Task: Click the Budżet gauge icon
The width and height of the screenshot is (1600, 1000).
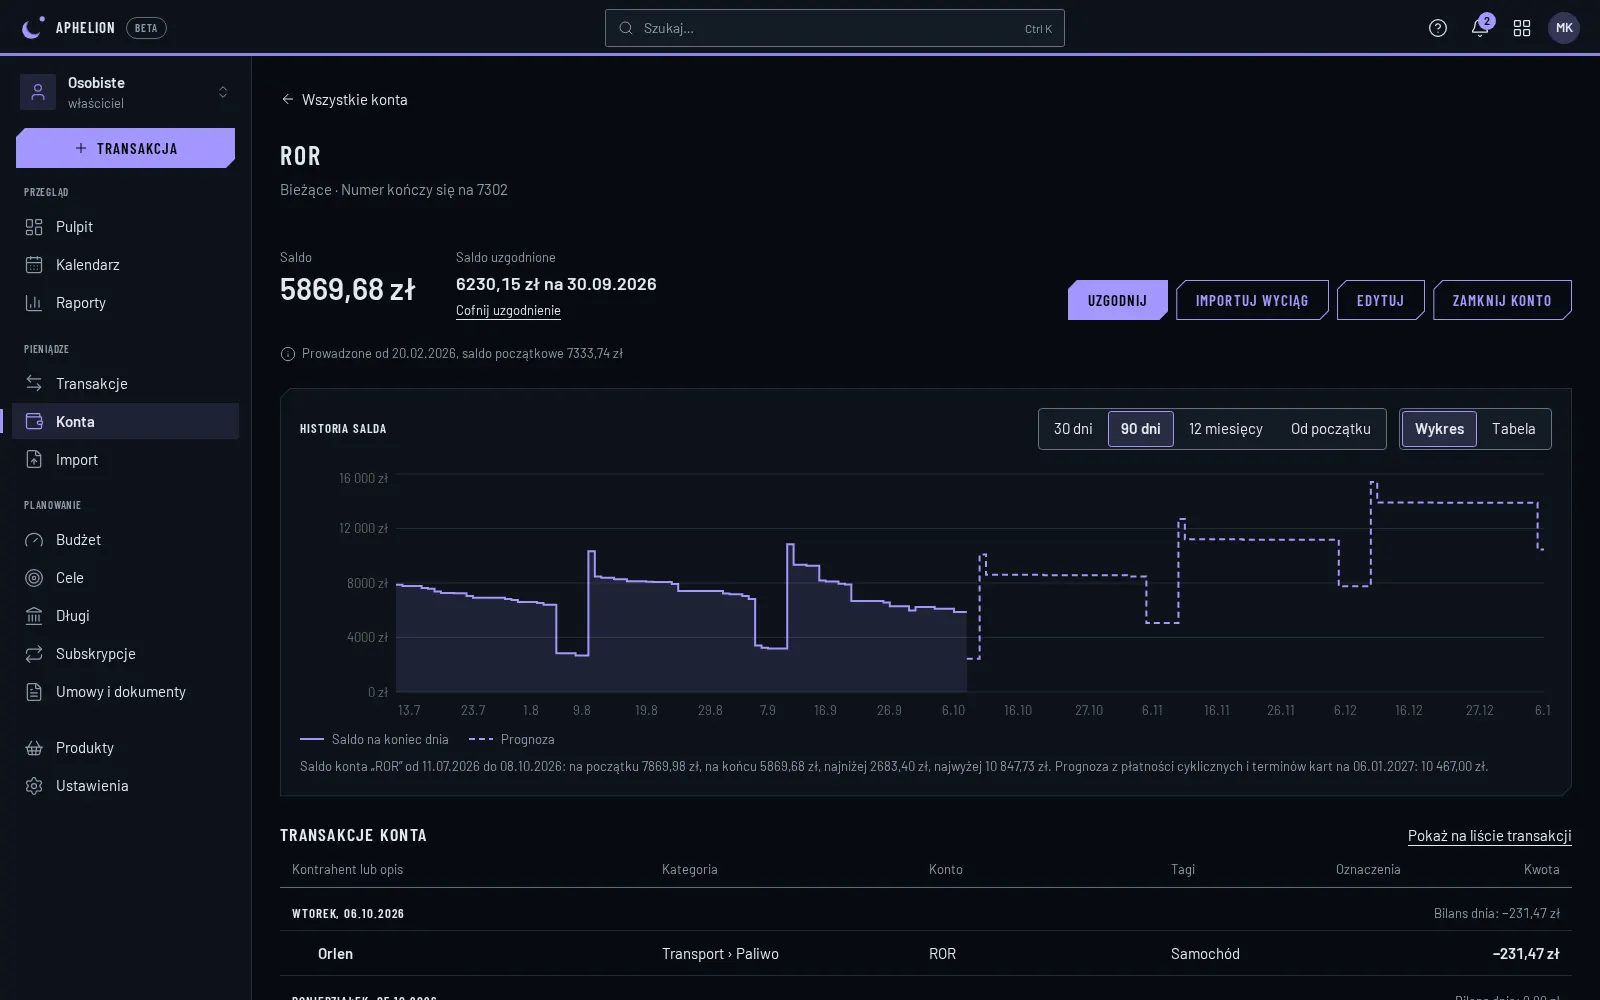Action: (x=34, y=540)
